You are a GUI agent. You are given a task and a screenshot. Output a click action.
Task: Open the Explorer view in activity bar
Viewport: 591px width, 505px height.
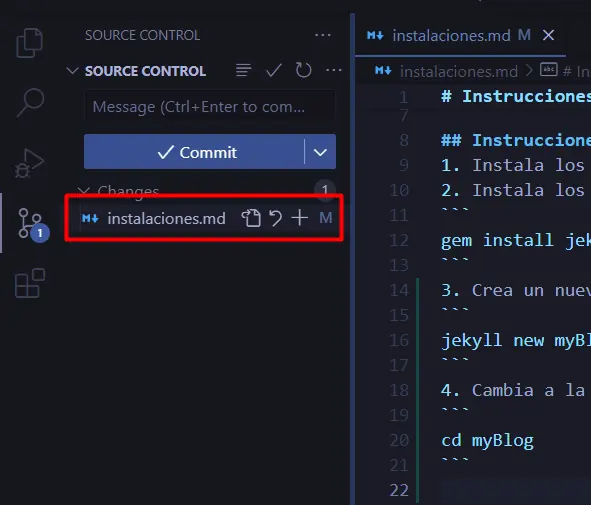[29, 43]
